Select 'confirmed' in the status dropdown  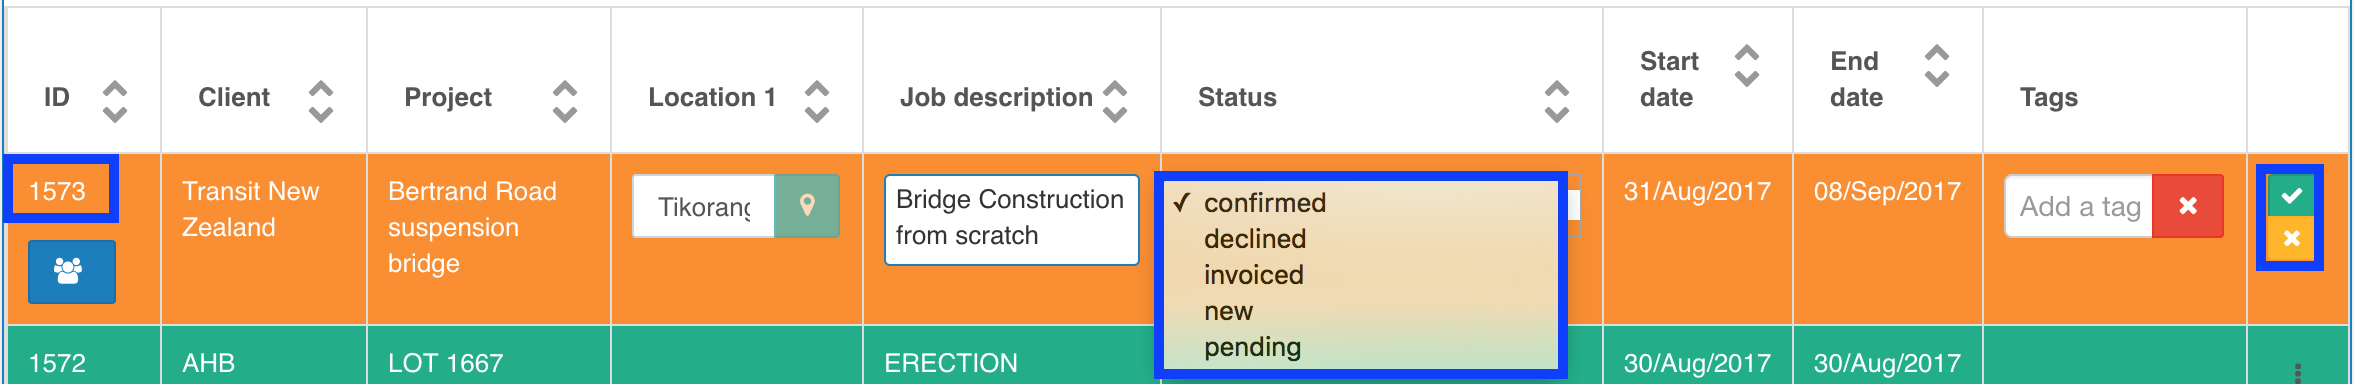click(x=1265, y=203)
